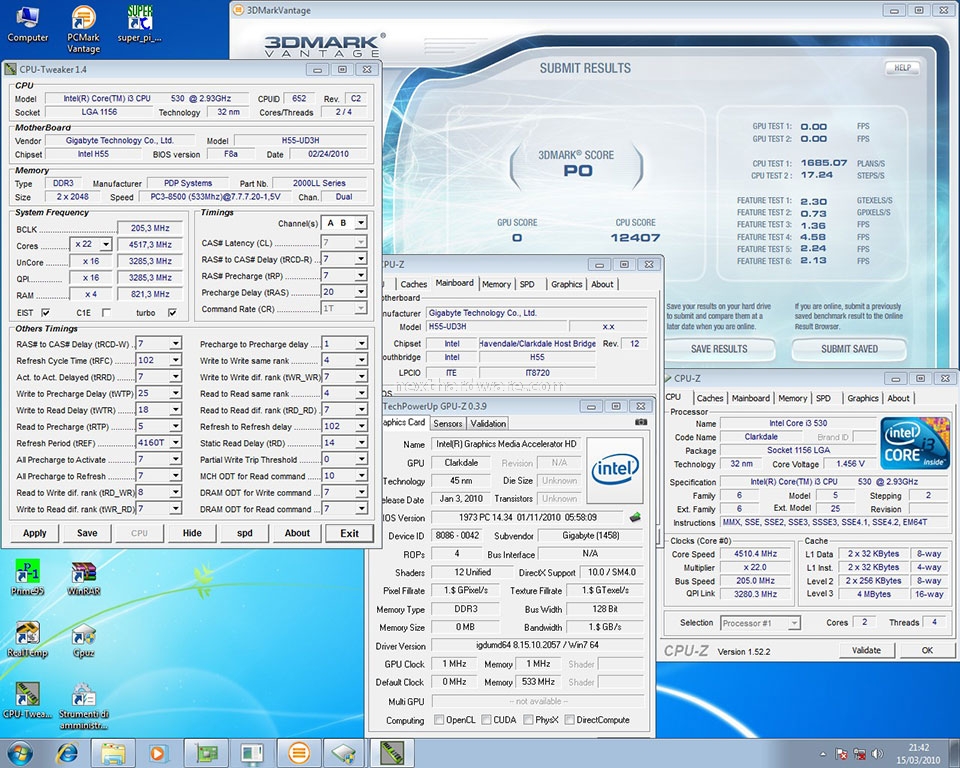Switch to the Sensors tab in GPU-Z
The height and width of the screenshot is (768, 960).
pos(448,423)
